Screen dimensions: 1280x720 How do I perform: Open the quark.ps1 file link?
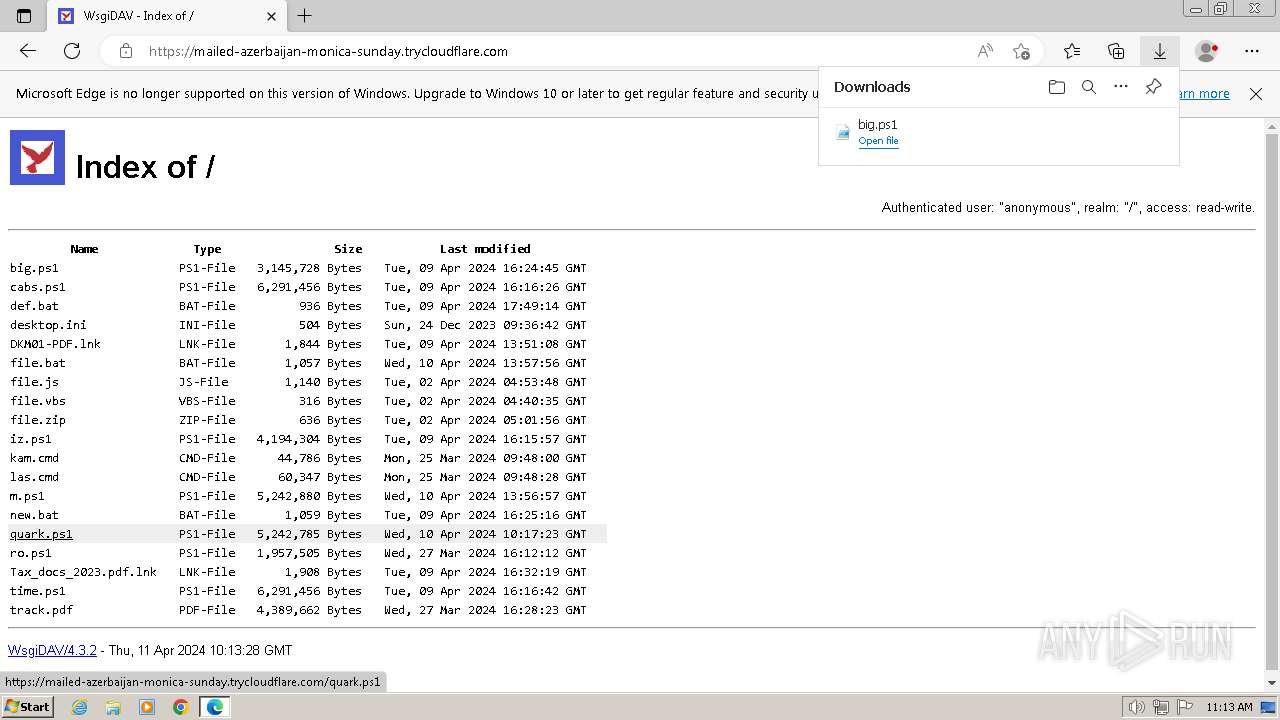[41, 534]
